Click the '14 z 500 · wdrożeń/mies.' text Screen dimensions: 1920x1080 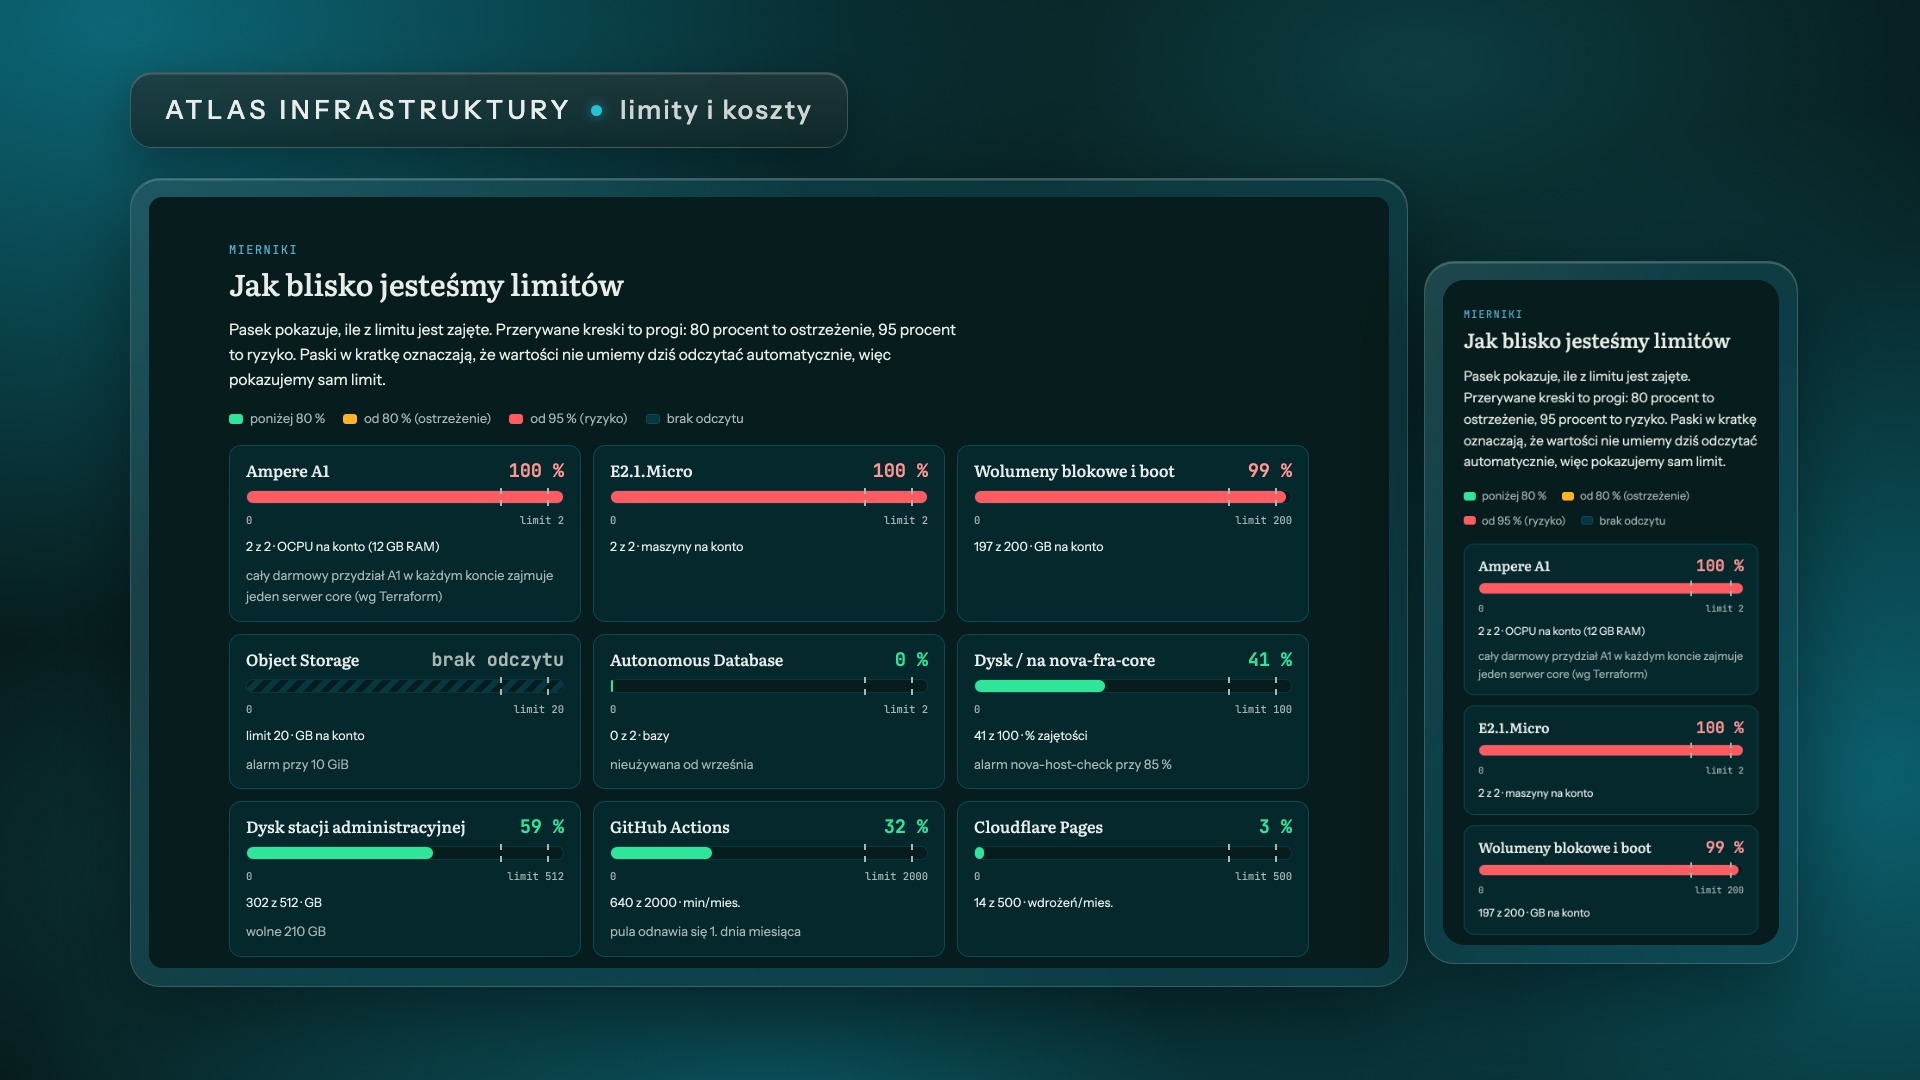pos(1043,903)
